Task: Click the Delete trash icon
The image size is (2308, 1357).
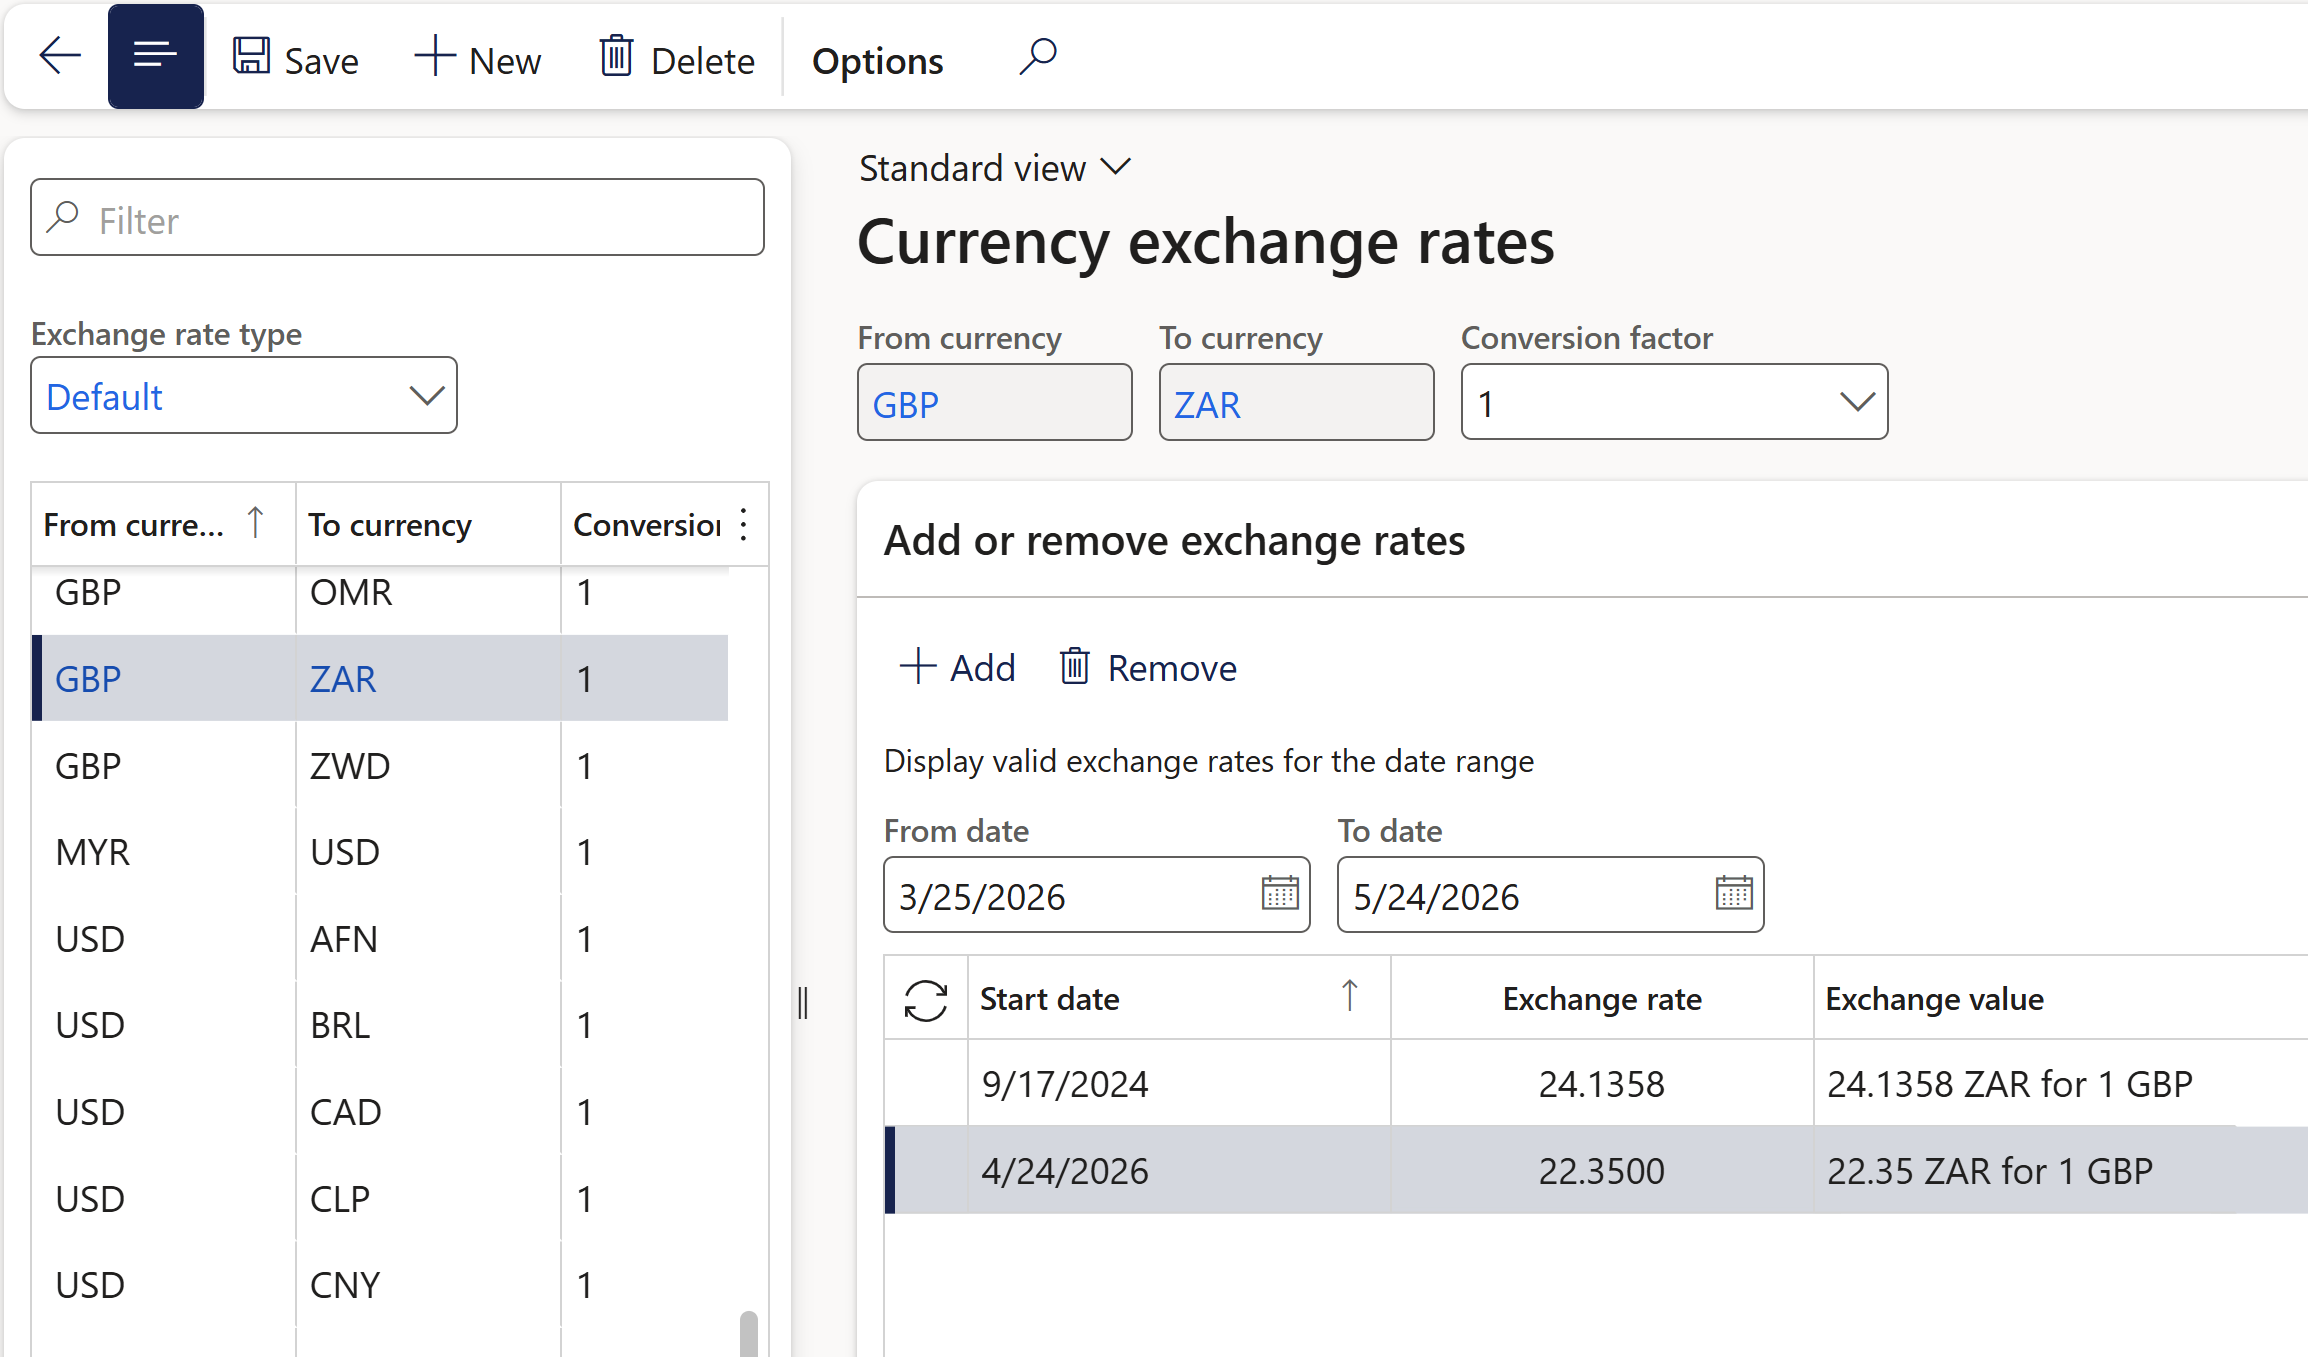Action: coord(617,57)
